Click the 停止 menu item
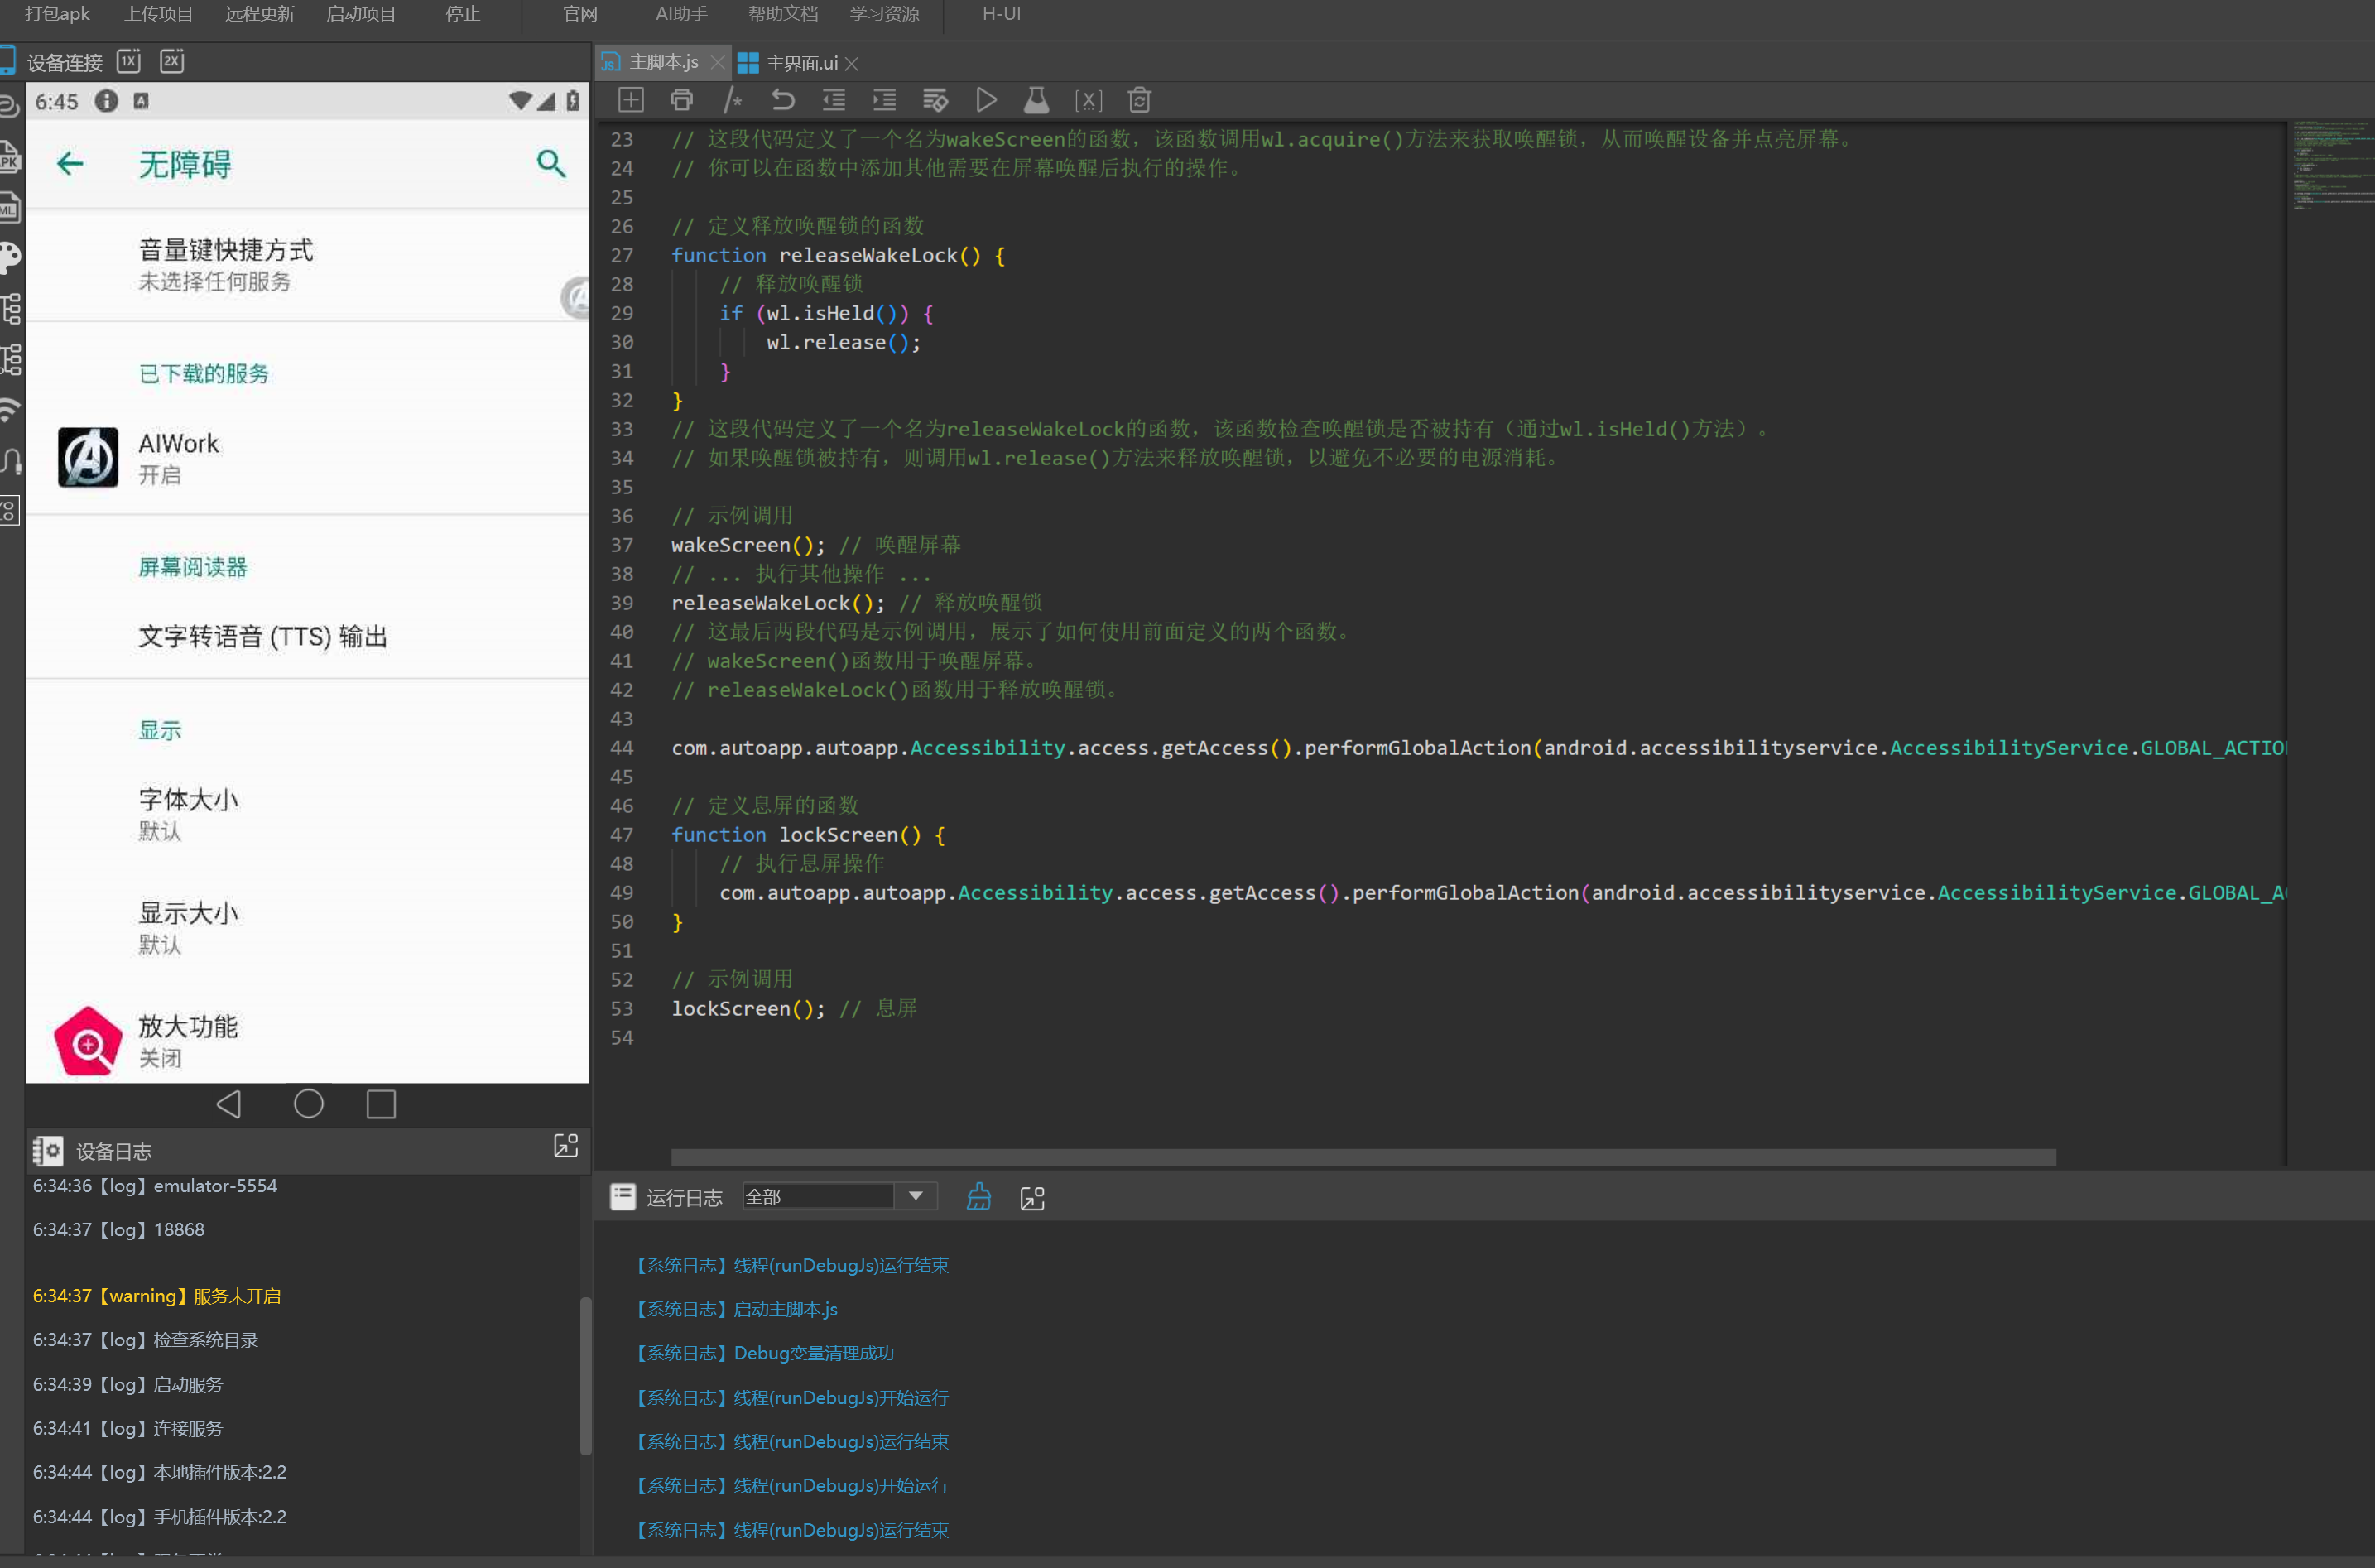 click(462, 14)
